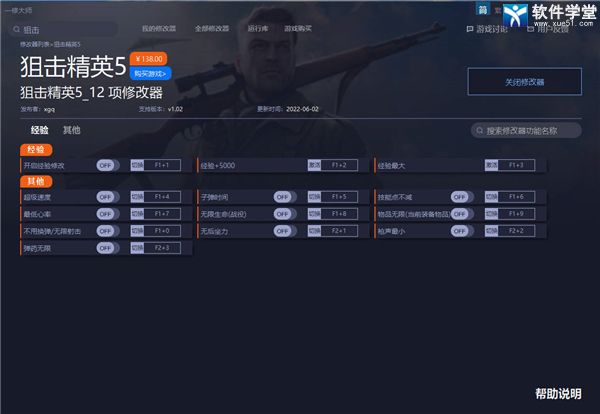
Task: Click the F2+1 hotkey box for 无后坐力
Action: tap(339, 231)
